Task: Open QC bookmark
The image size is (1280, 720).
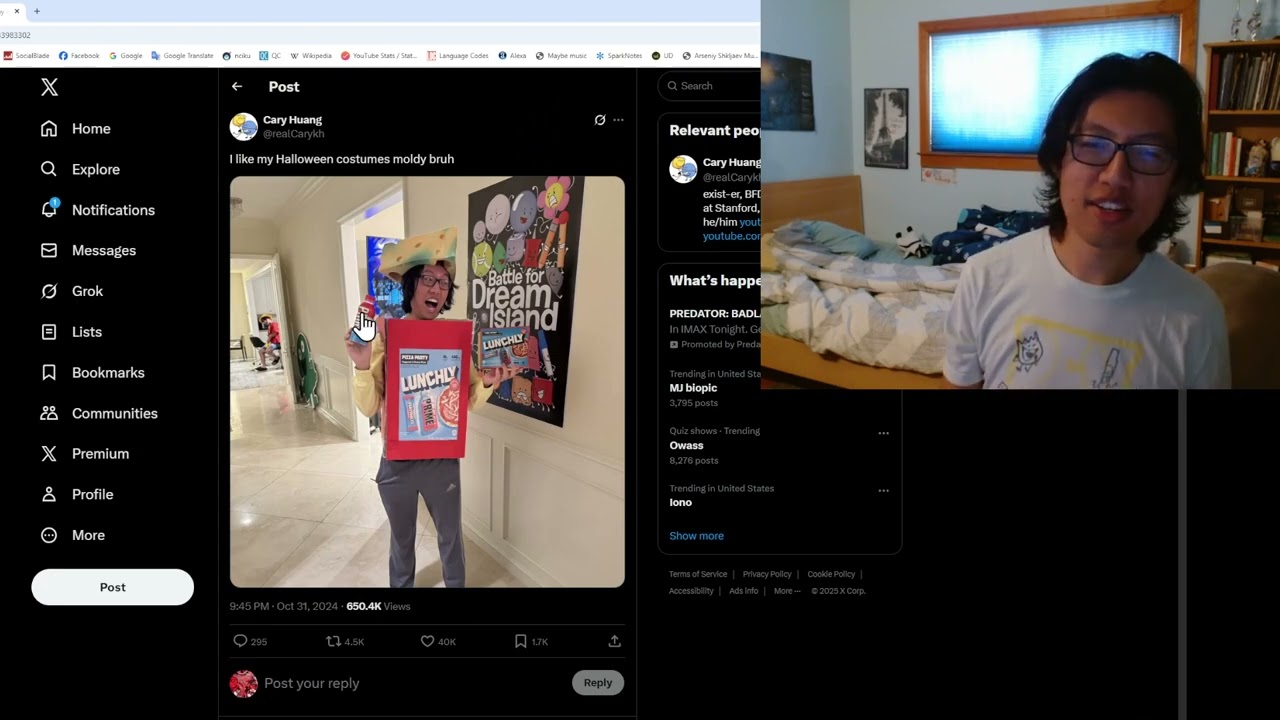Action: 270,56
